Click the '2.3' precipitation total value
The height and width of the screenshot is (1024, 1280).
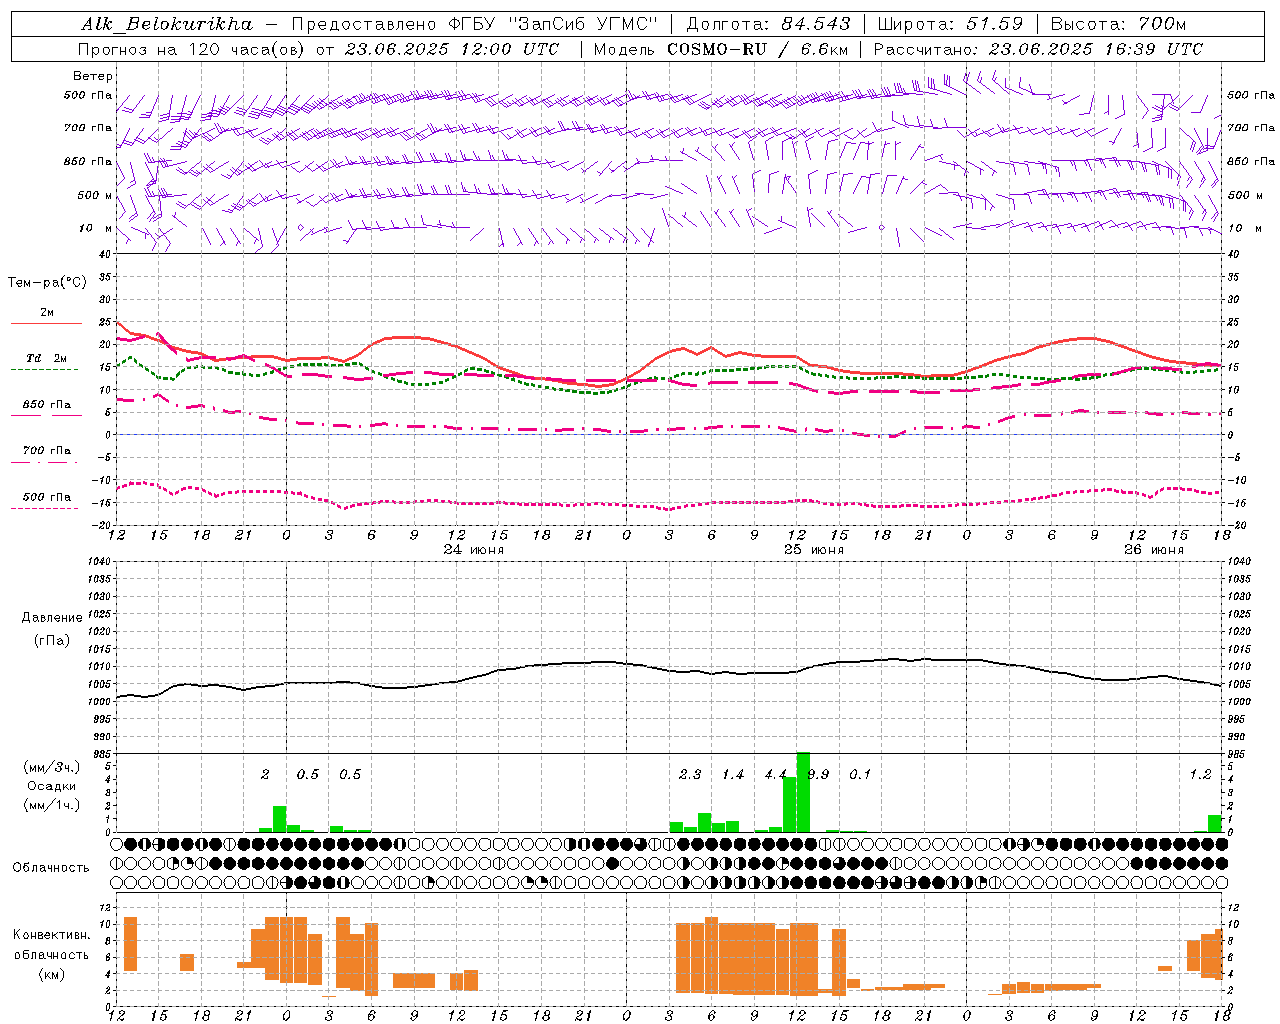point(690,775)
